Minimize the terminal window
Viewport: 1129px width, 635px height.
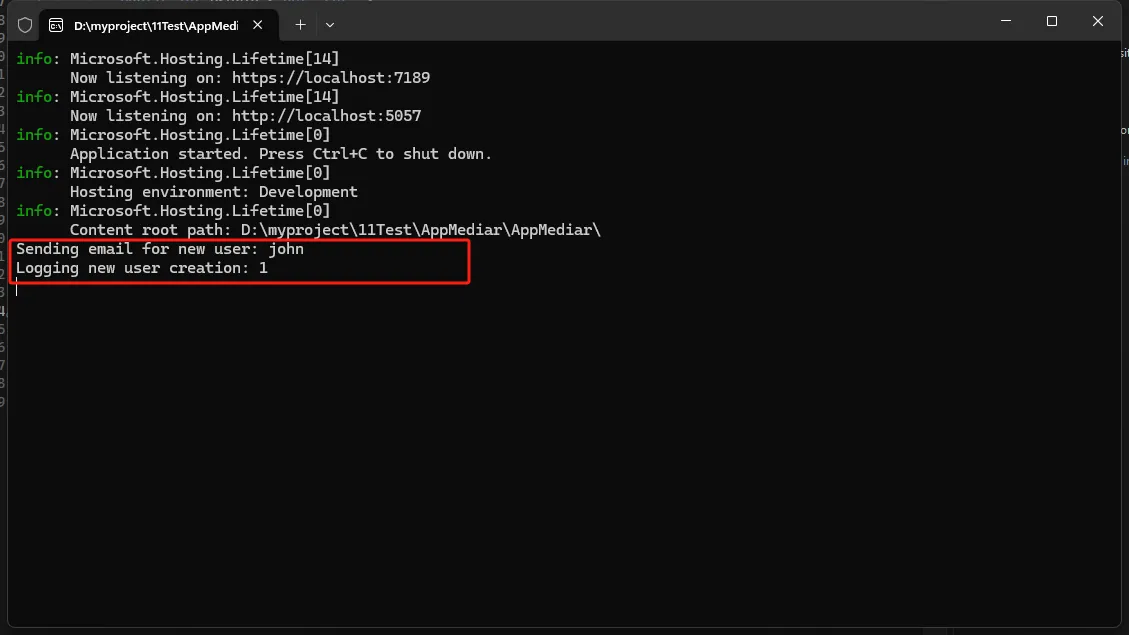click(1007, 21)
